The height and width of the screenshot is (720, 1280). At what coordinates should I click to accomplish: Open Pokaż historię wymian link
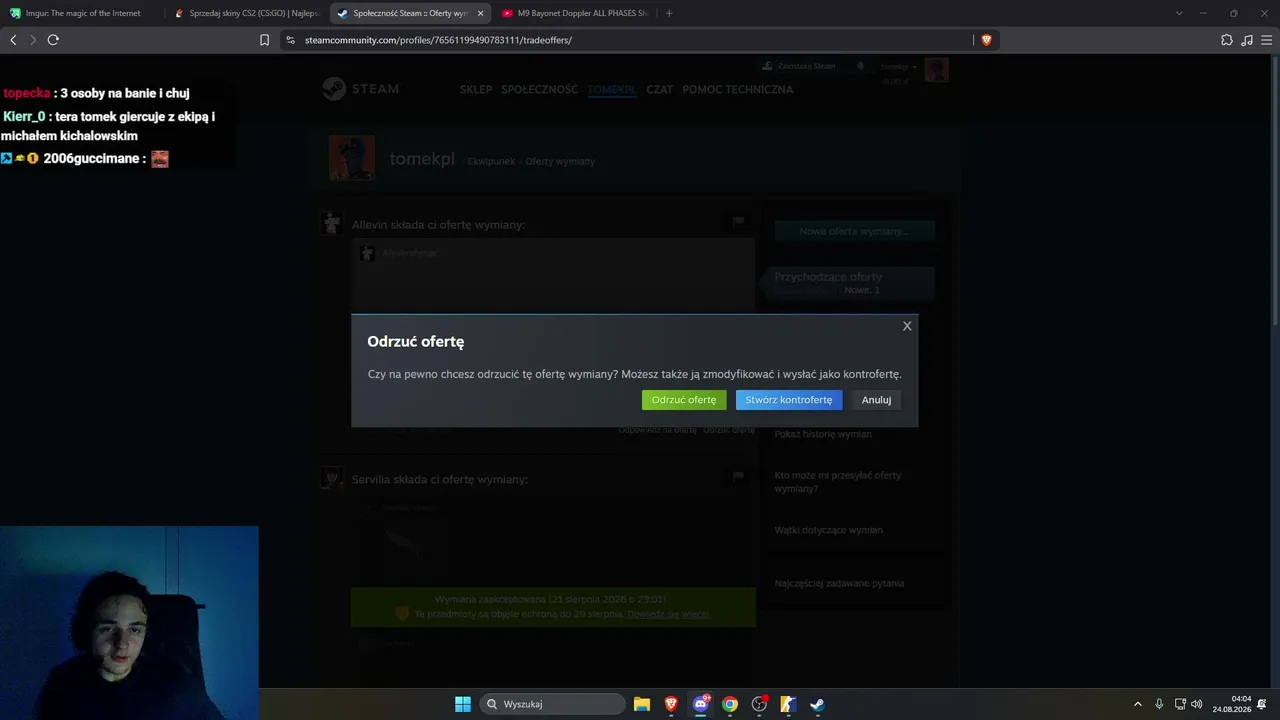823,434
